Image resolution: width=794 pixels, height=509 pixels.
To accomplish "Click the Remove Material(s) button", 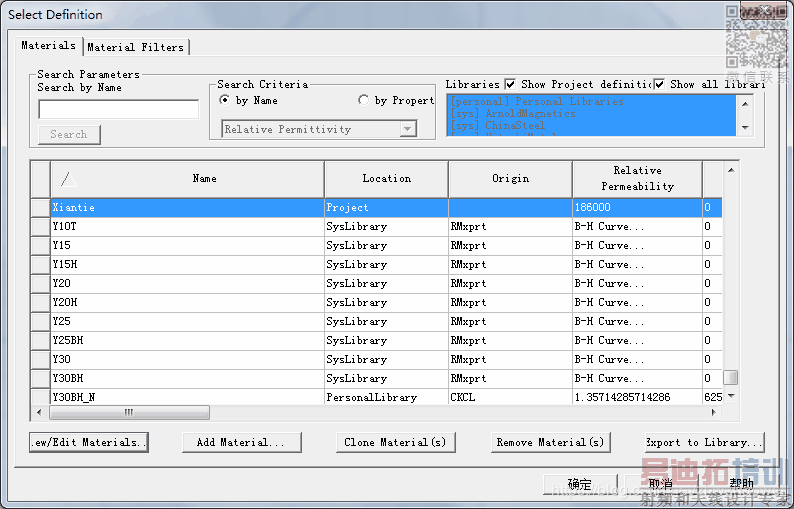I will [x=550, y=442].
